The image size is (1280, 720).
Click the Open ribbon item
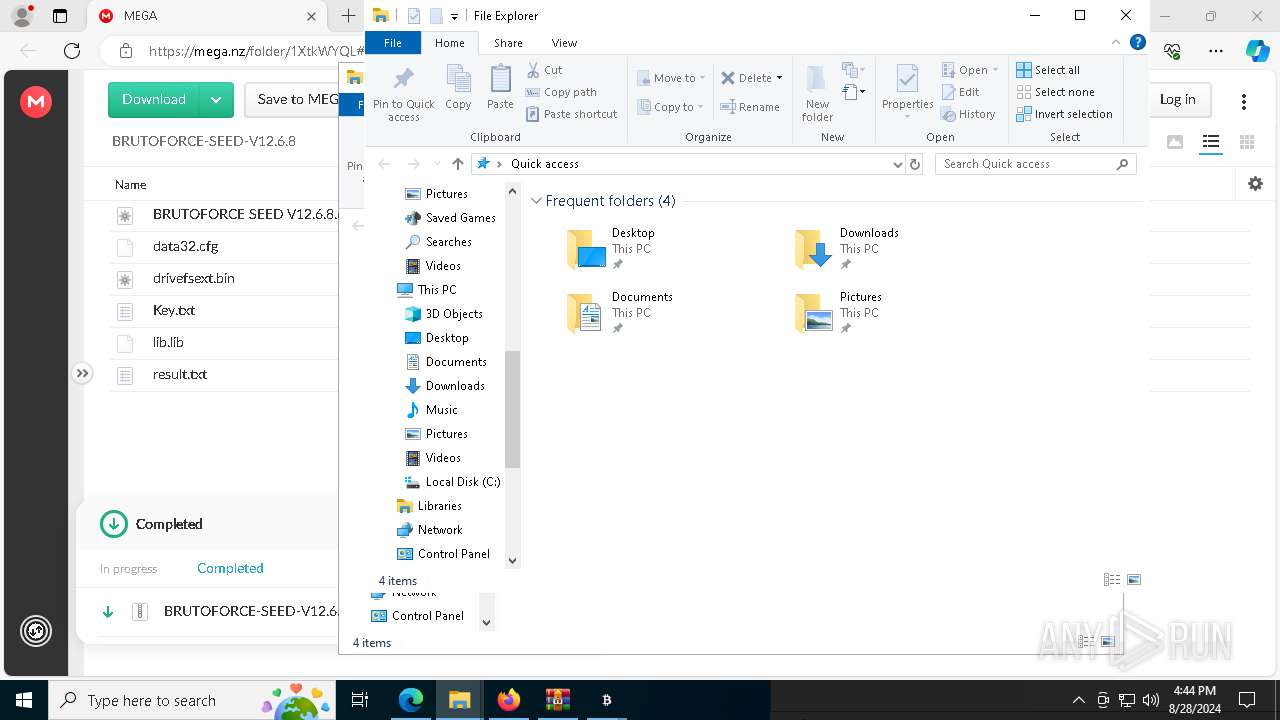coord(970,70)
